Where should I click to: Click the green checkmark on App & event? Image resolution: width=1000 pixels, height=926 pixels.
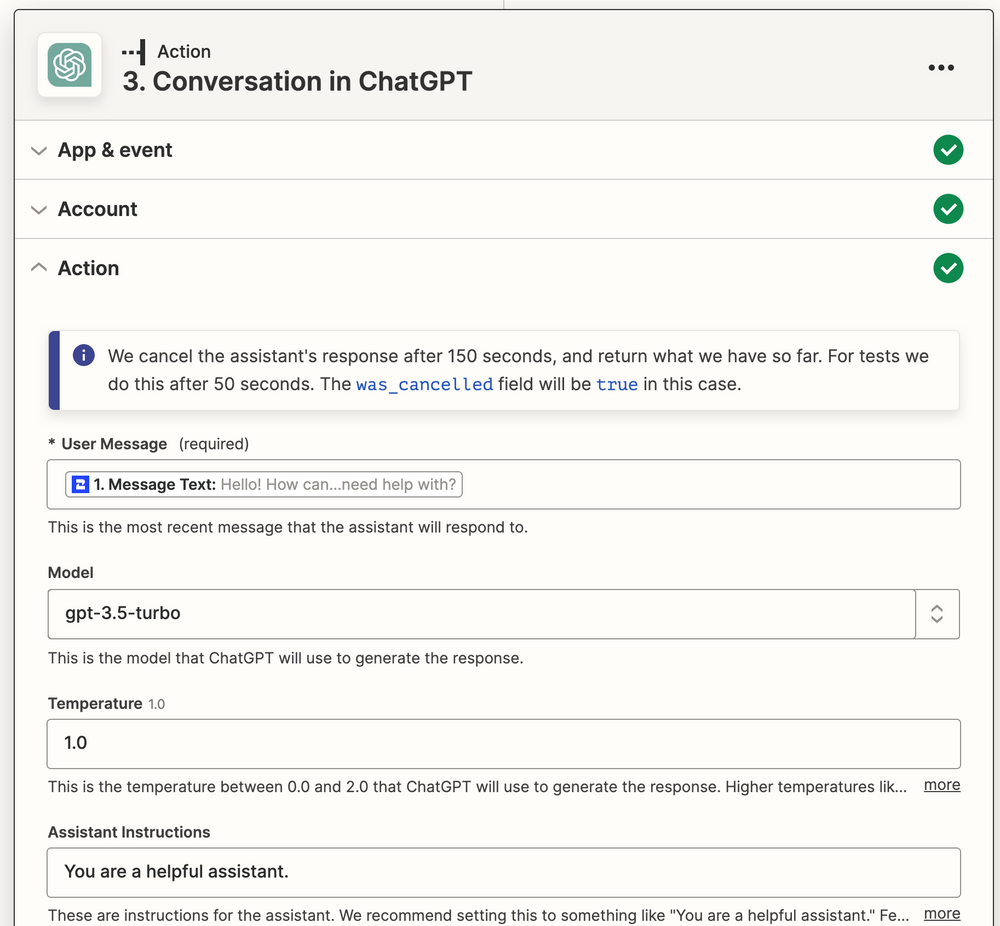click(947, 150)
